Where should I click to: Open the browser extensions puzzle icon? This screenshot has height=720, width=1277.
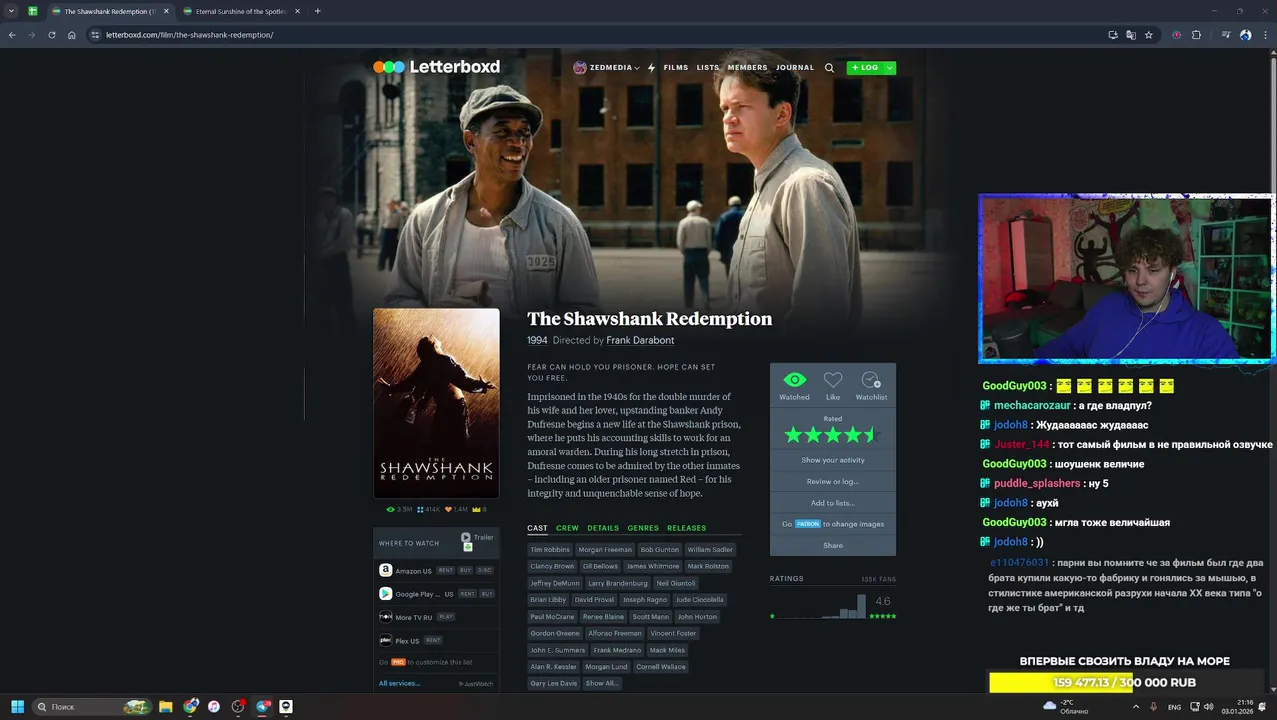1196,35
